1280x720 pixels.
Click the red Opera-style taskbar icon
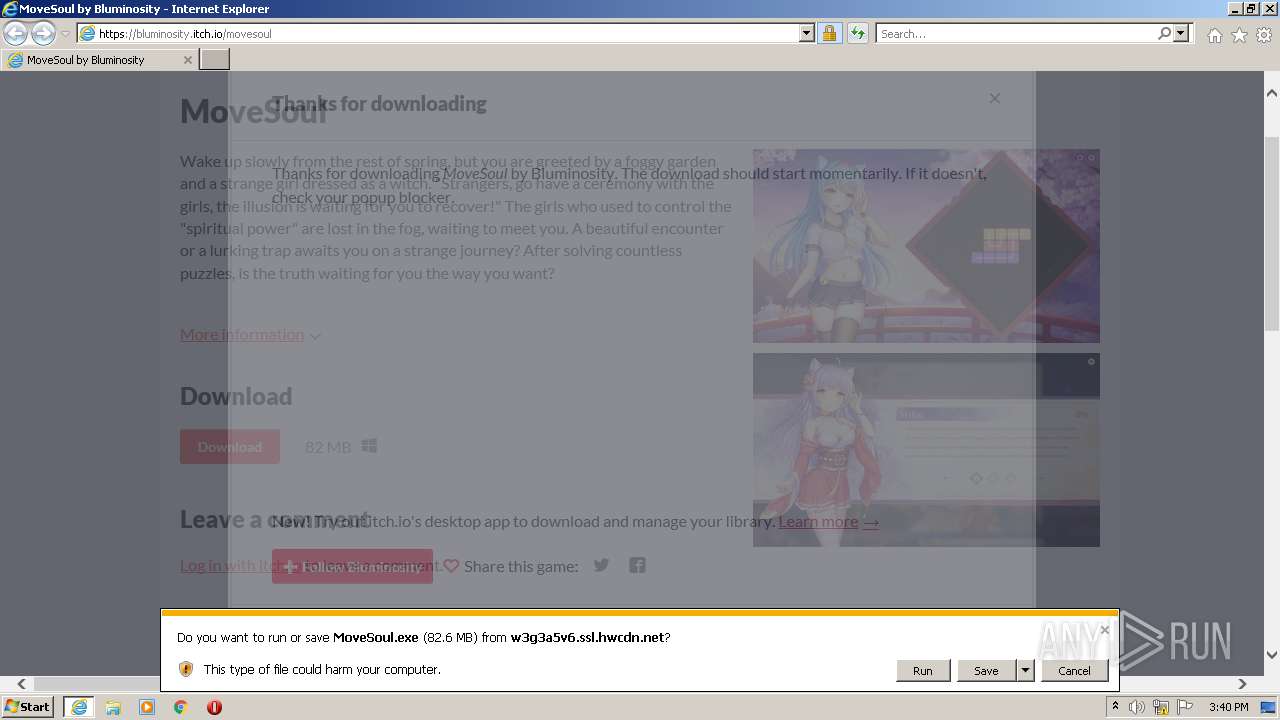click(x=214, y=707)
